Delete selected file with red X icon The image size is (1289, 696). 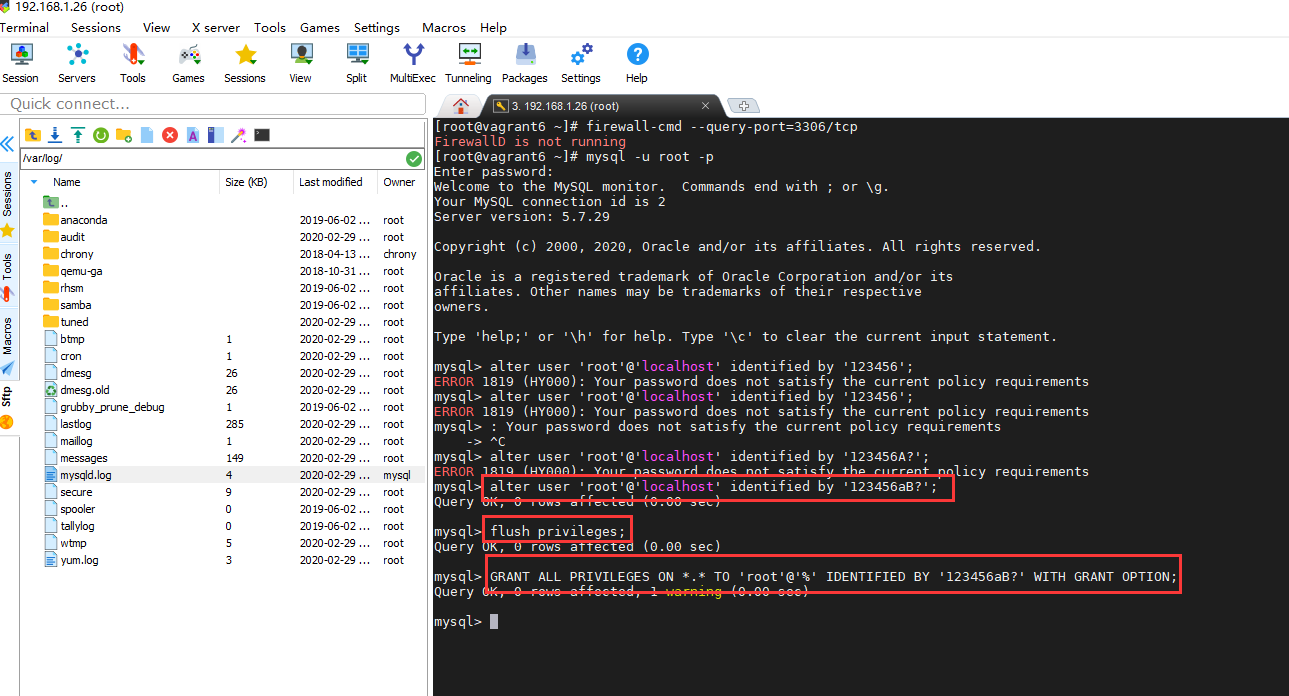(170, 135)
